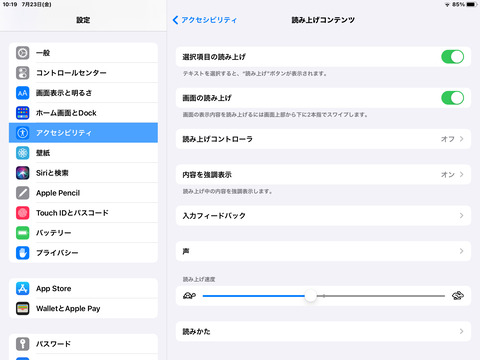Screen dimensions: 480x360
Task: Open Apple Pencil settings
Action: pos(83,193)
